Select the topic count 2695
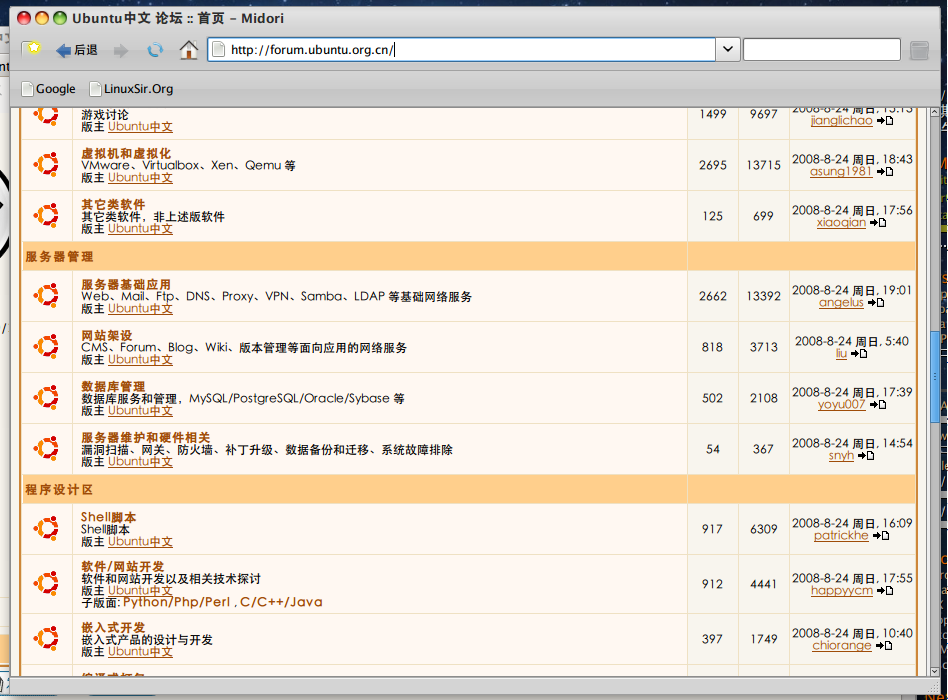Viewport: 948px width, 700px height. click(x=713, y=165)
